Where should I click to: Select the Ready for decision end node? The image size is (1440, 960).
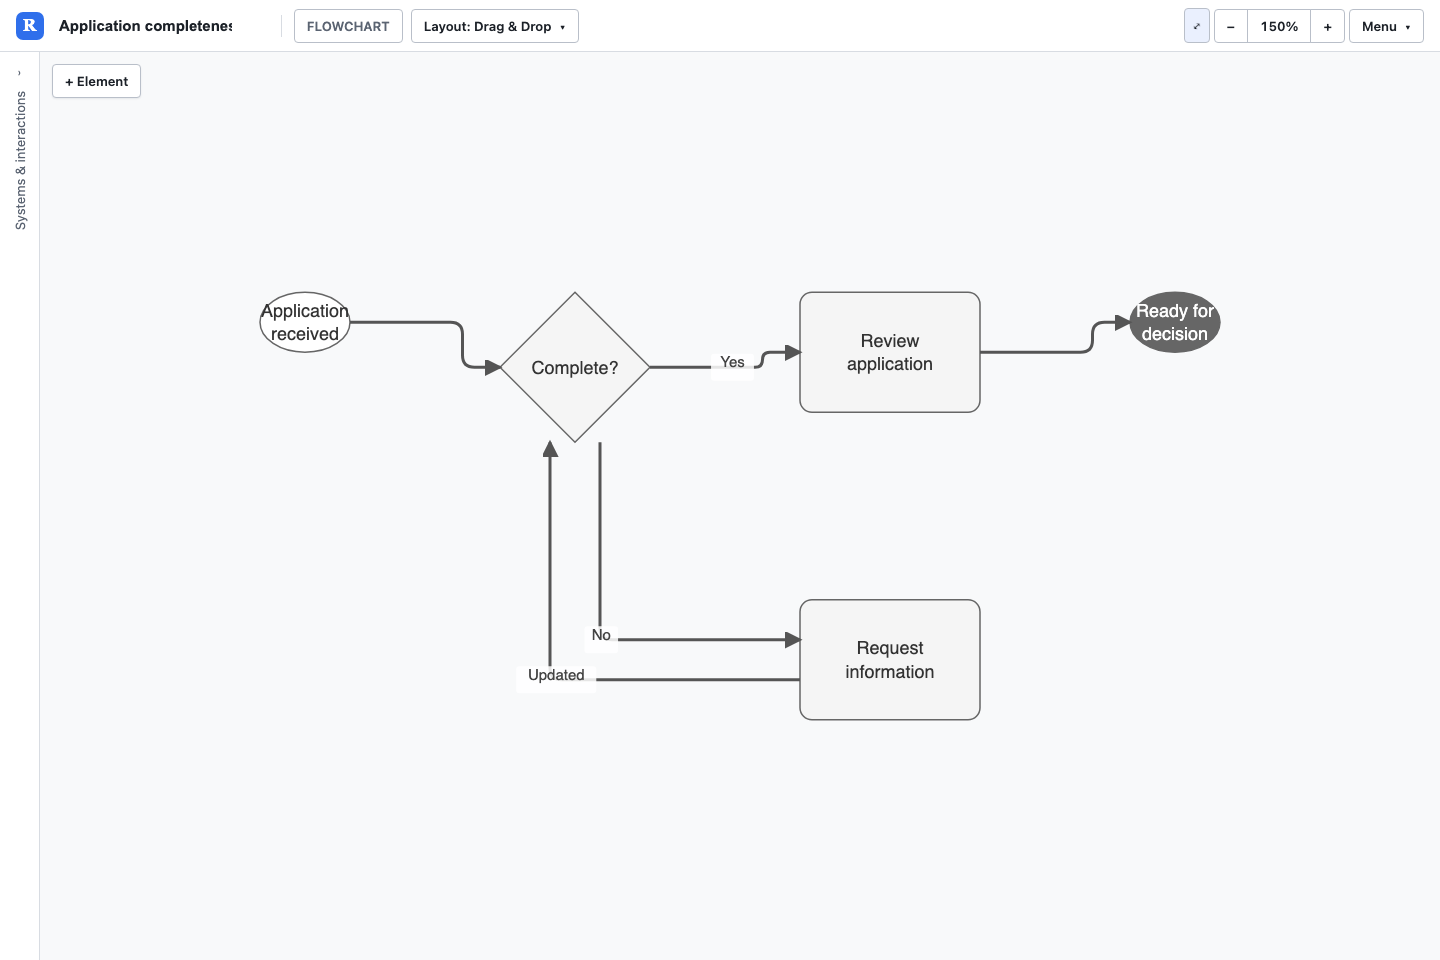click(1175, 322)
